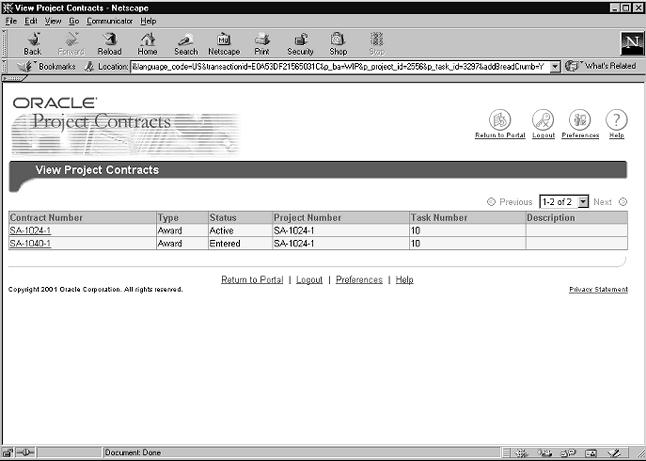
Task: Open the File menu
Action: 11,21
